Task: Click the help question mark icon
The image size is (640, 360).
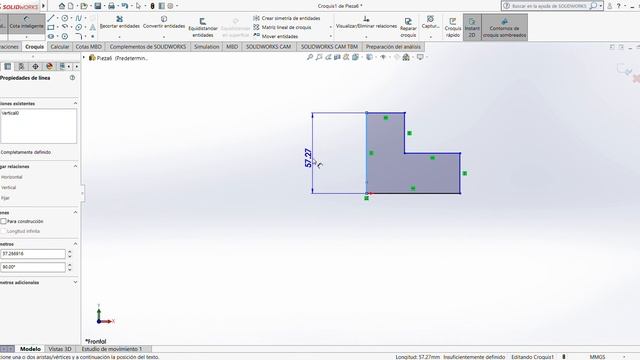Action: point(618,6)
